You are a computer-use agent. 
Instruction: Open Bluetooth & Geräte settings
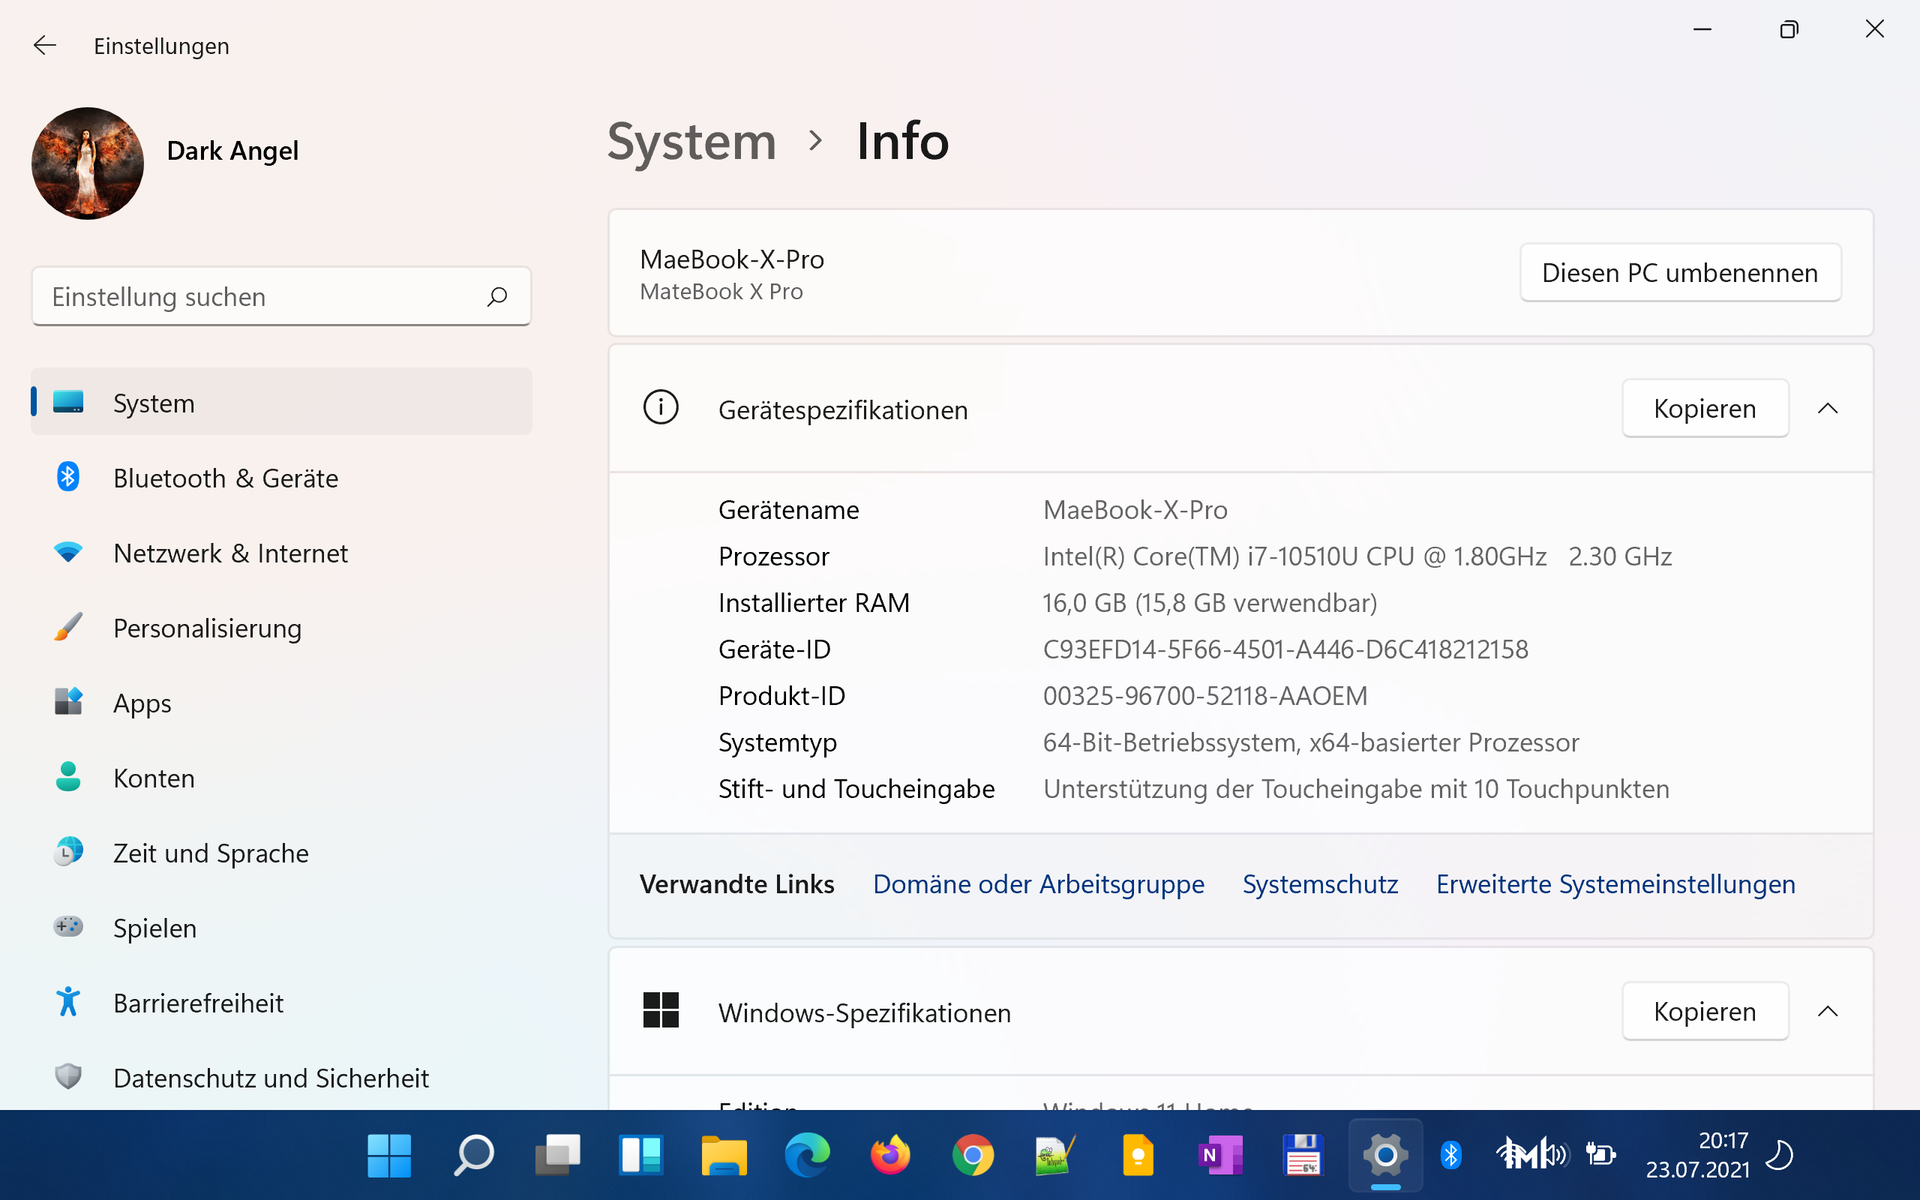(x=281, y=478)
